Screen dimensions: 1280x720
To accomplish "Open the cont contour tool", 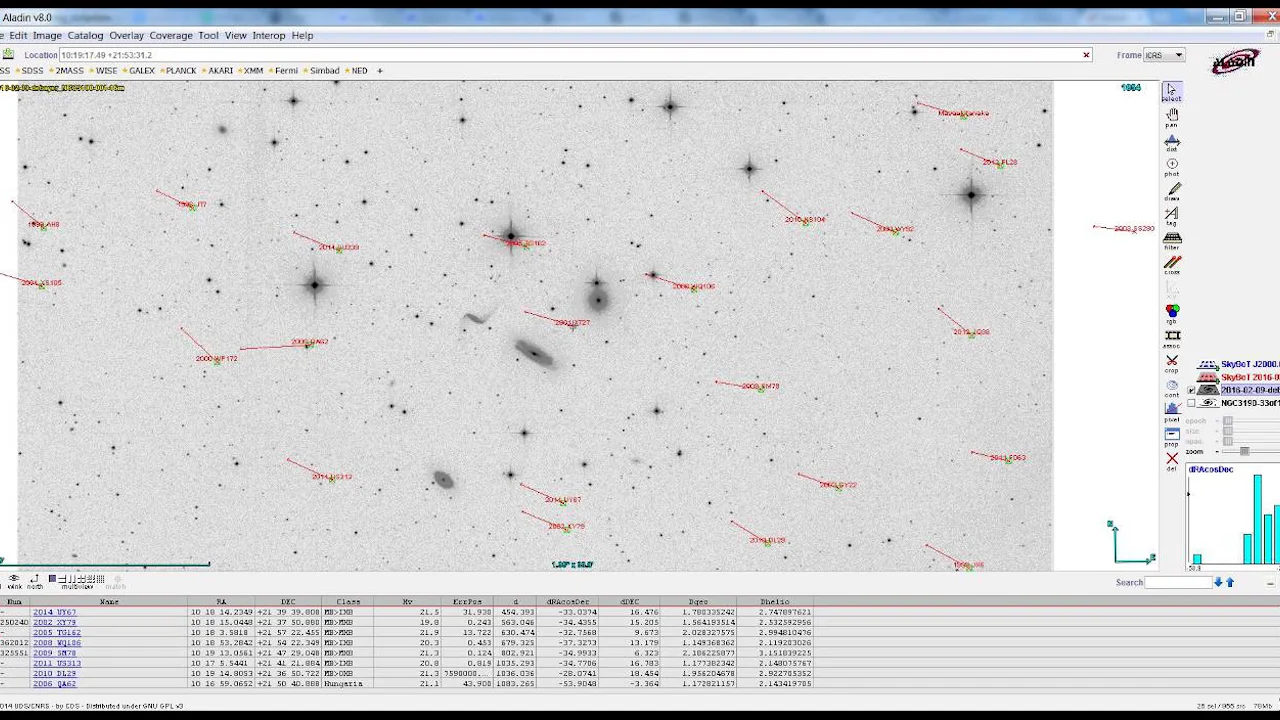I will [x=1172, y=387].
